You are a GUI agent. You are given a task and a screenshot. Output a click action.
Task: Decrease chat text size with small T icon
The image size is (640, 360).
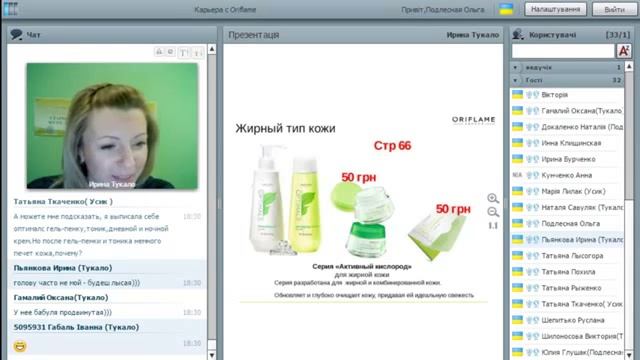click(x=198, y=52)
